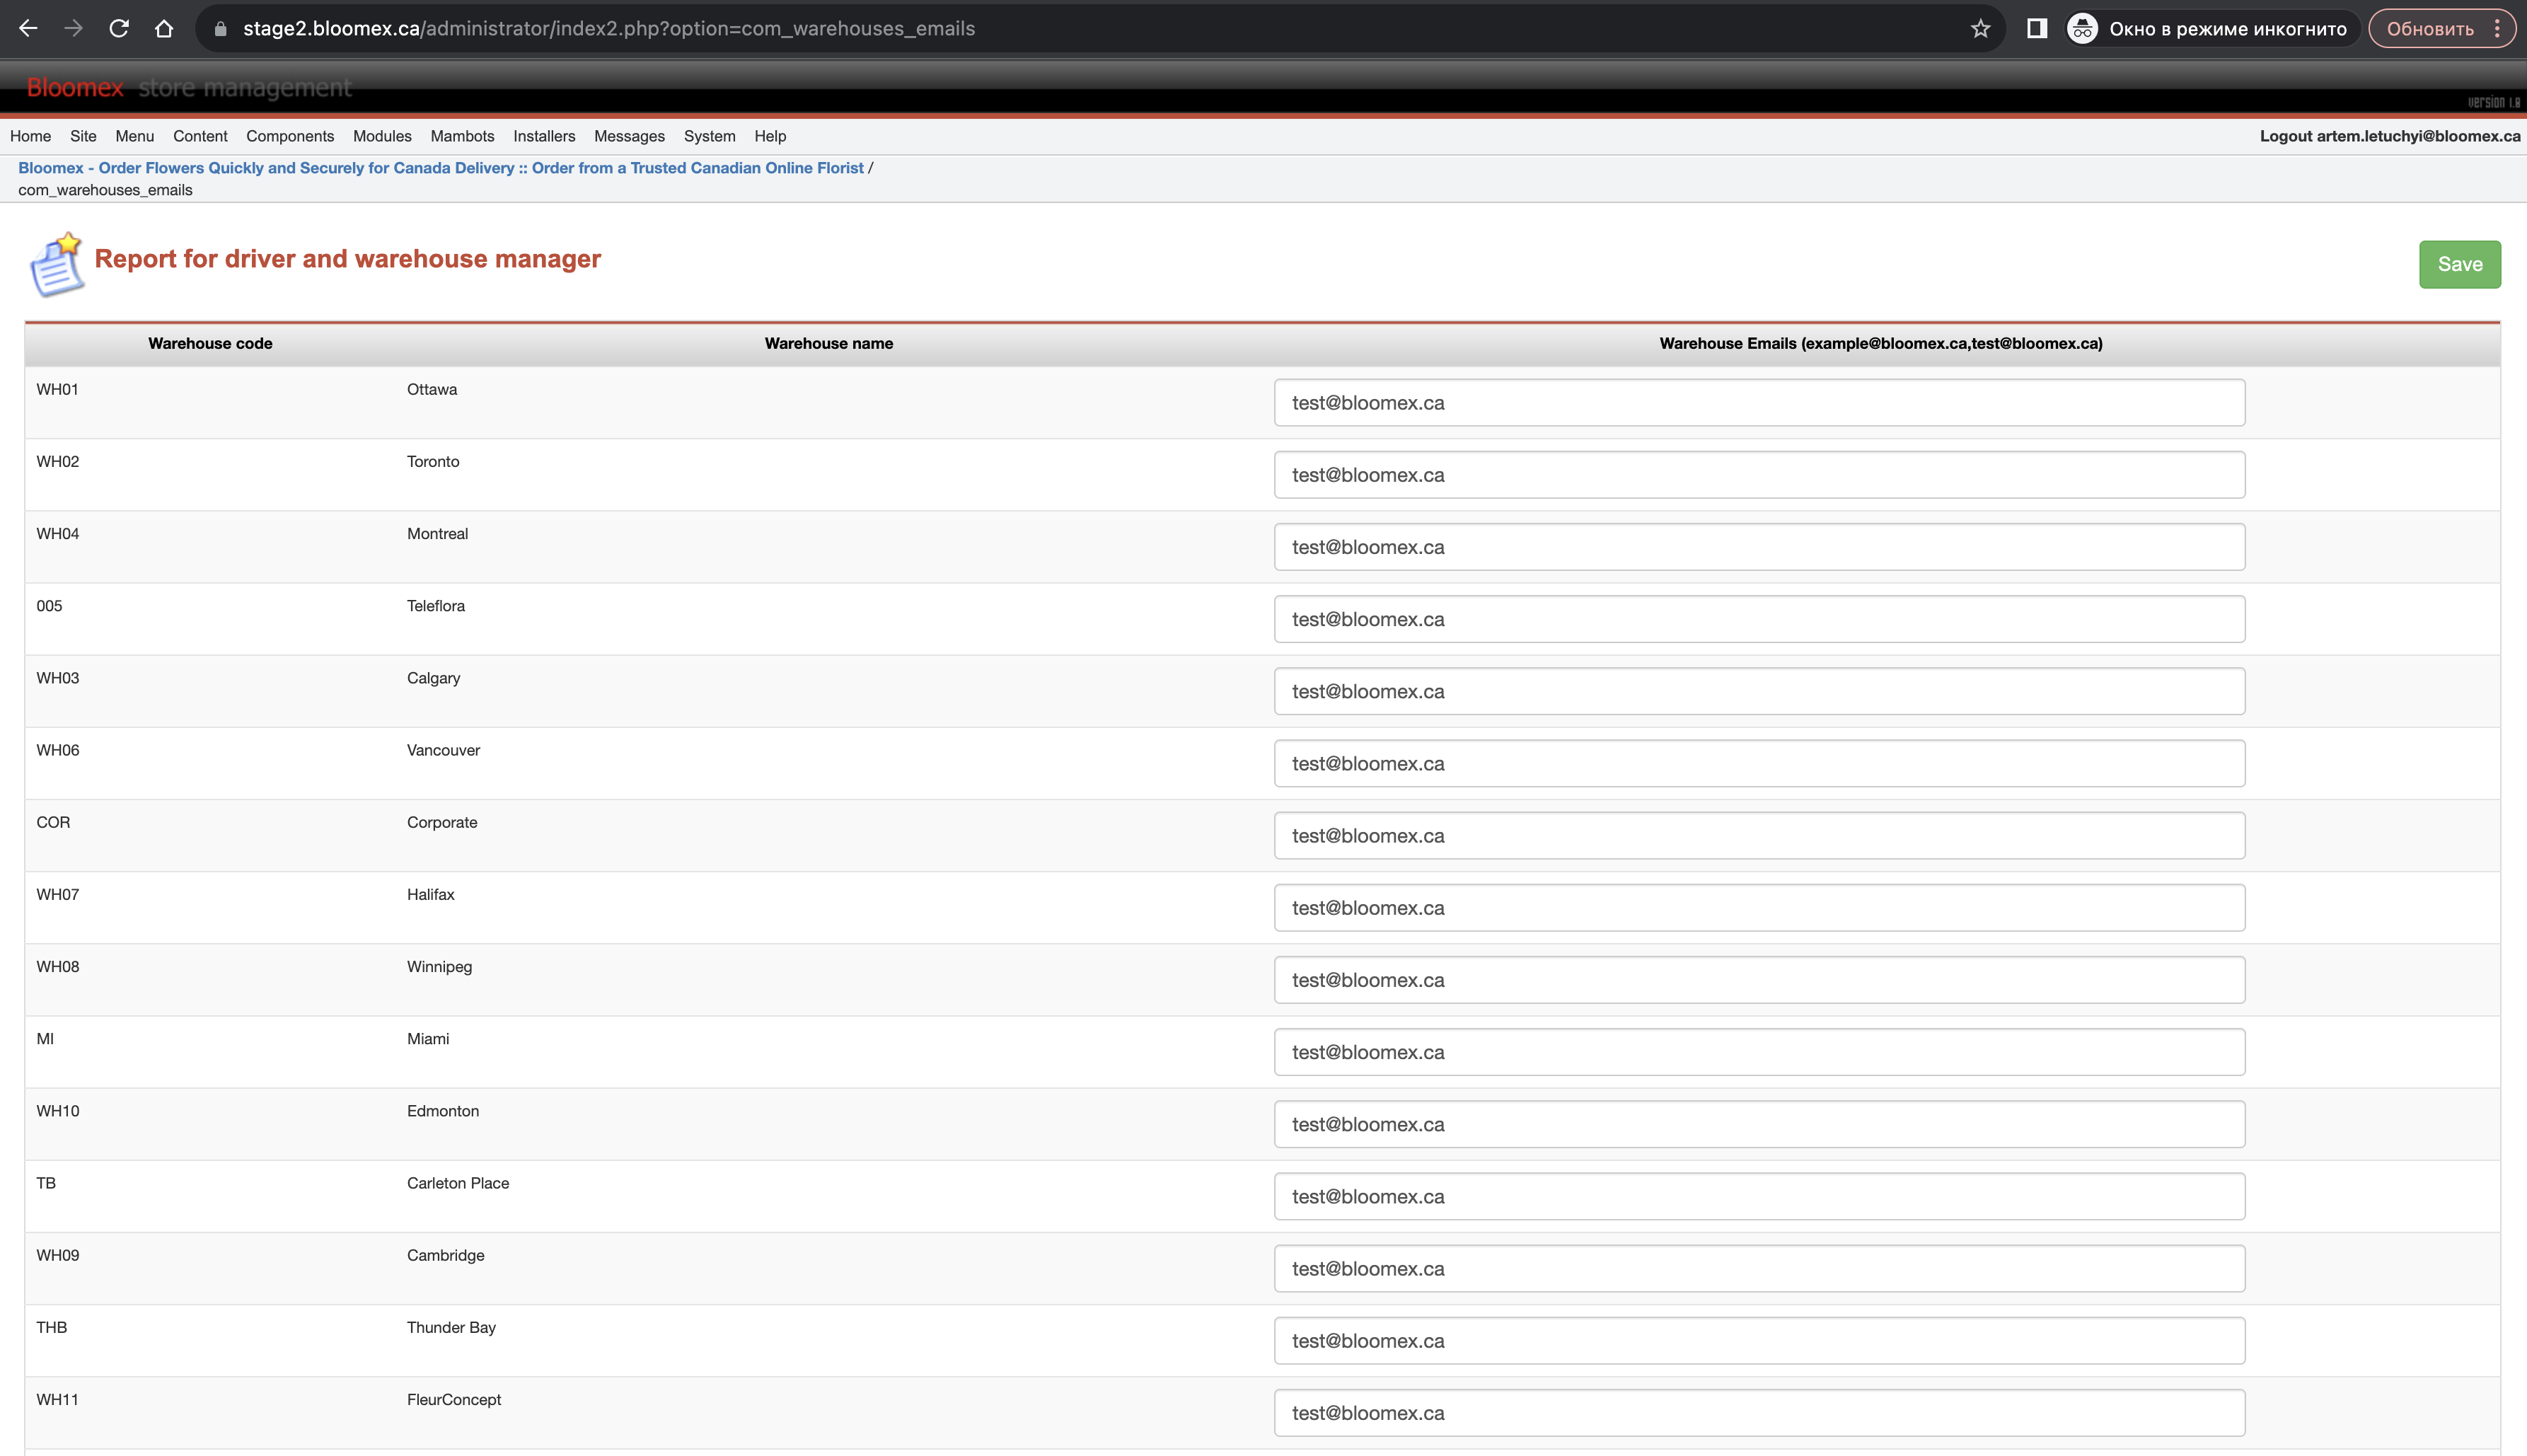Select warehouse code COR
This screenshot has width=2527, height=1456.
coord(53,822)
